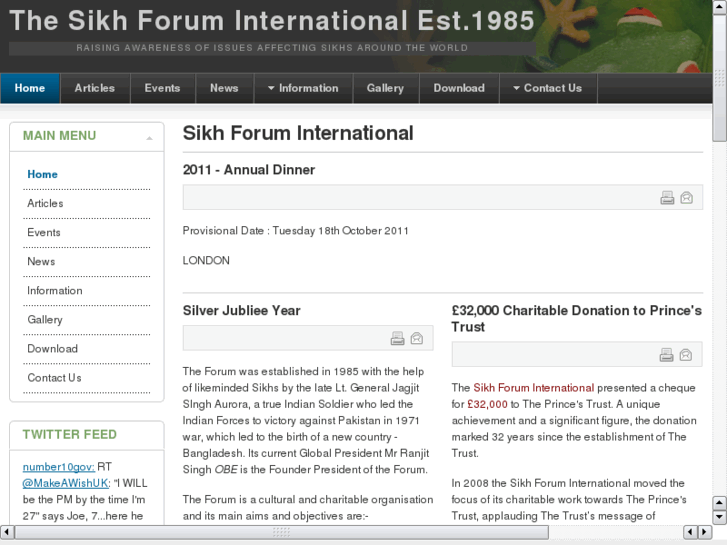This screenshot has height=545, width=727.
Task: Open the number10gov Twitter link
Action: pyautogui.click(x=58, y=467)
